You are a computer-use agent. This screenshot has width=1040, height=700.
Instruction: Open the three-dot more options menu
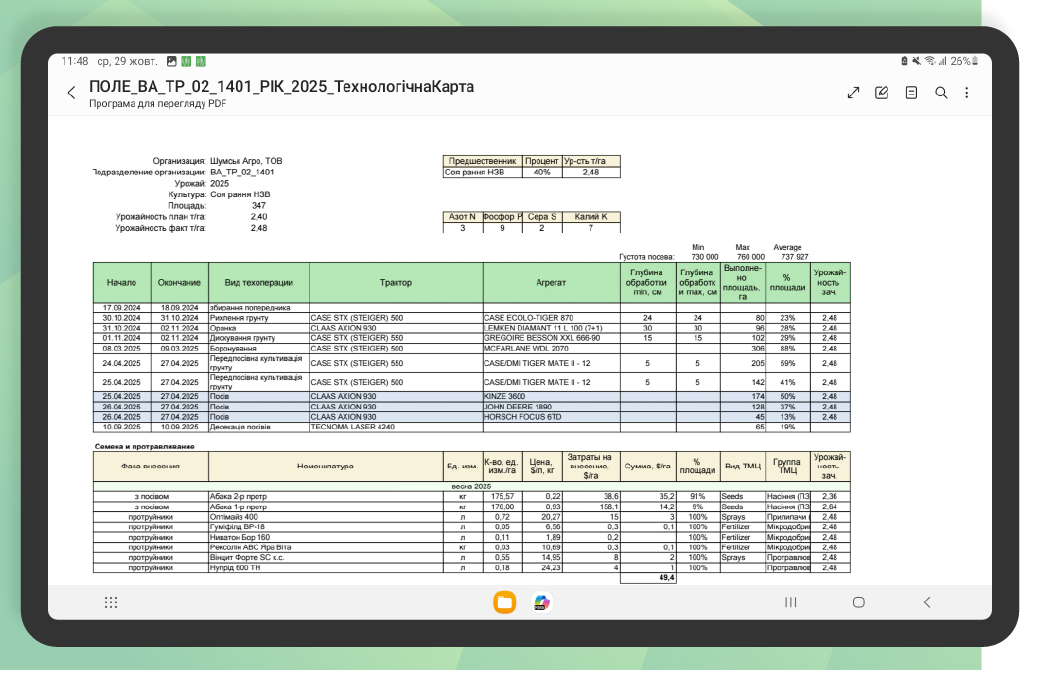[967, 93]
